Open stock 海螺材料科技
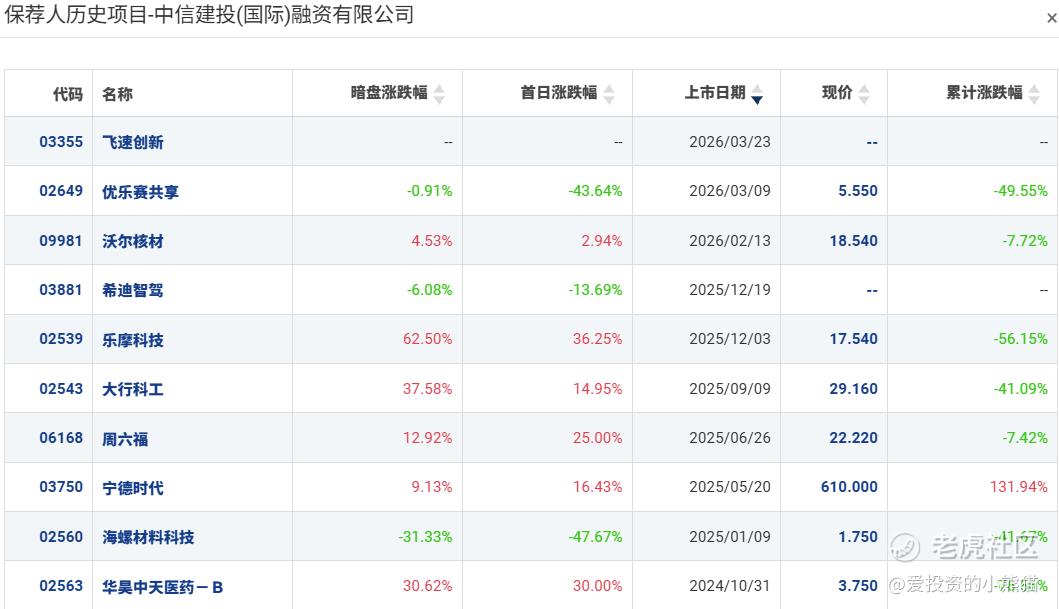This screenshot has height=609, width=1059. 148,537
